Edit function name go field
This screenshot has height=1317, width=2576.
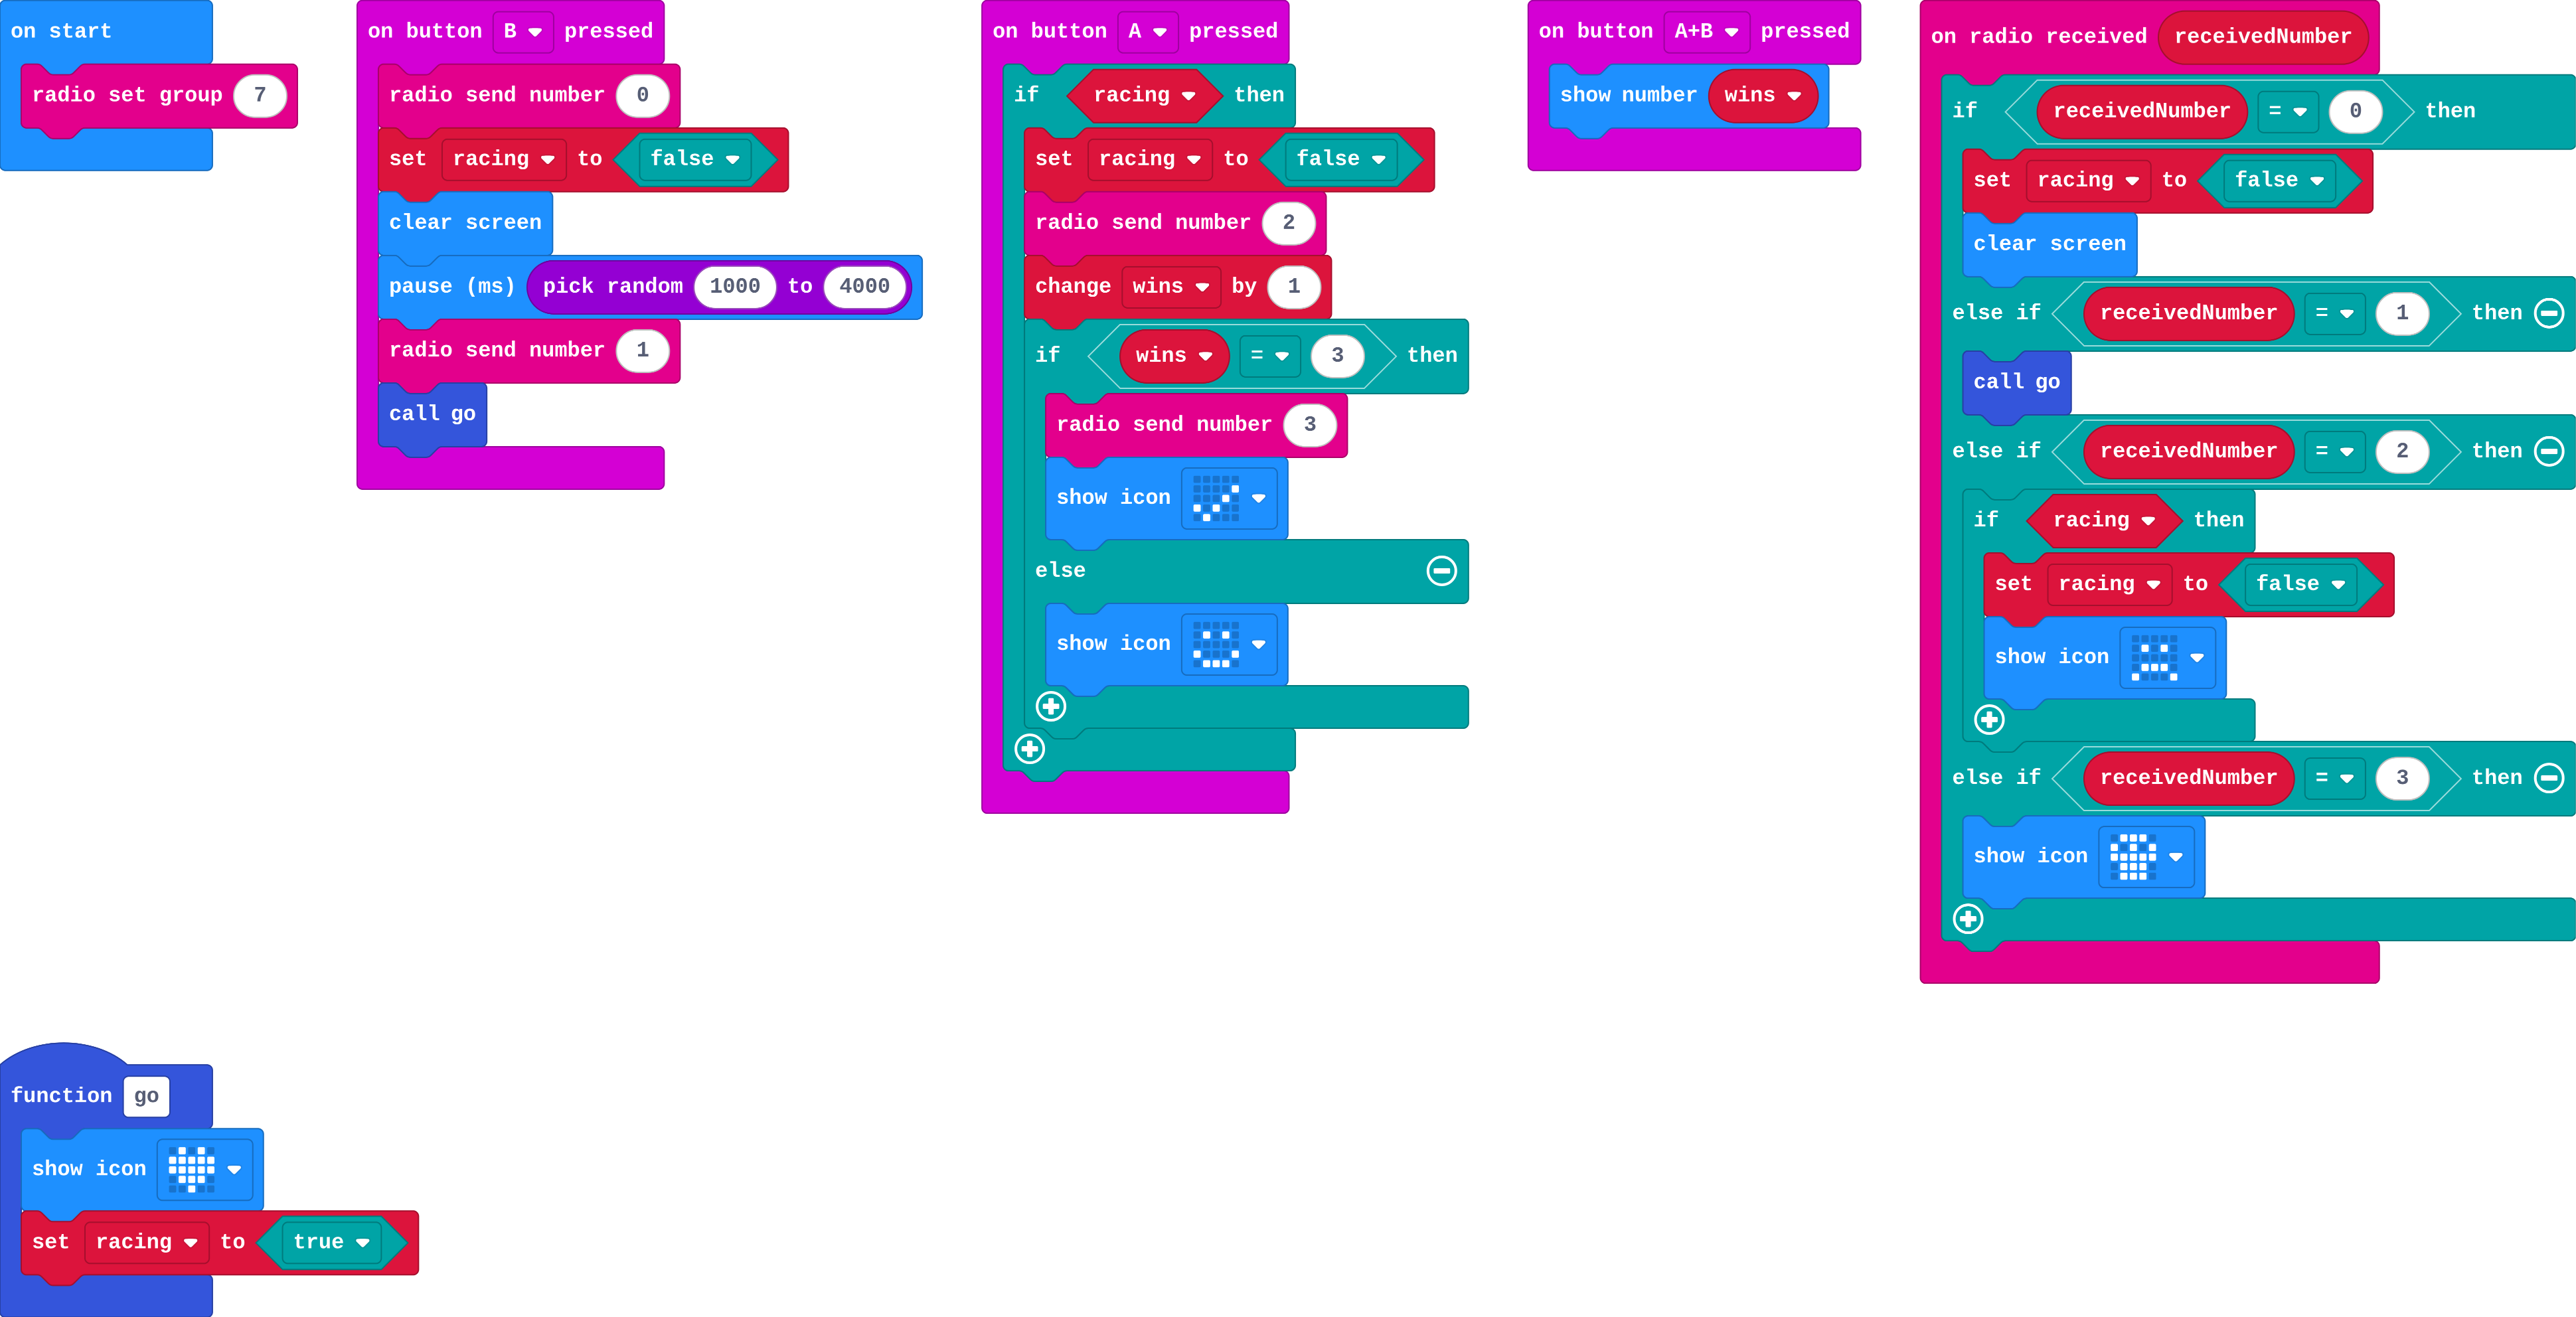click(147, 1097)
